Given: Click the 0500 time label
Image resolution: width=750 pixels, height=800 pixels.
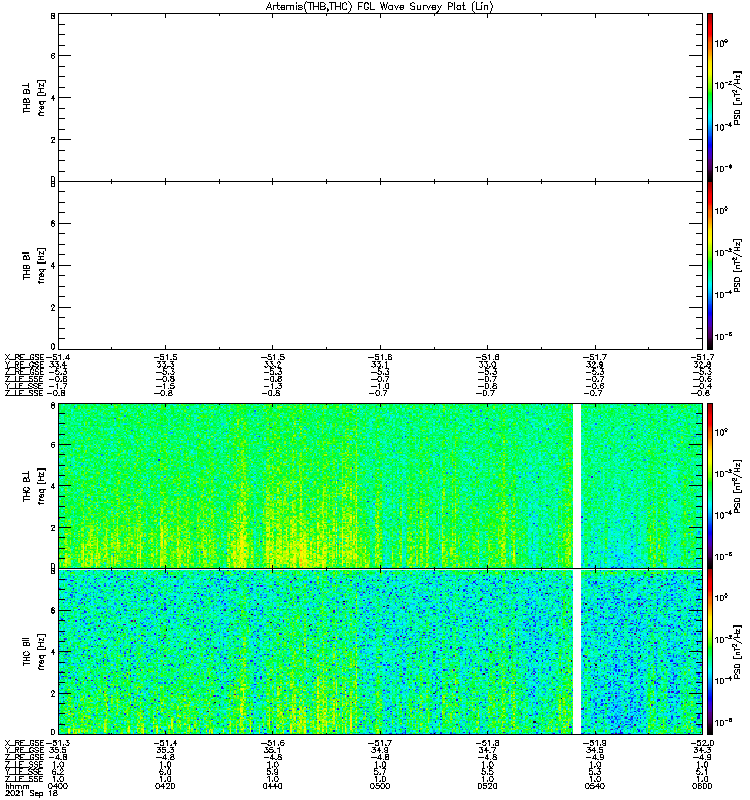Looking at the screenshot, I should click(380, 786).
